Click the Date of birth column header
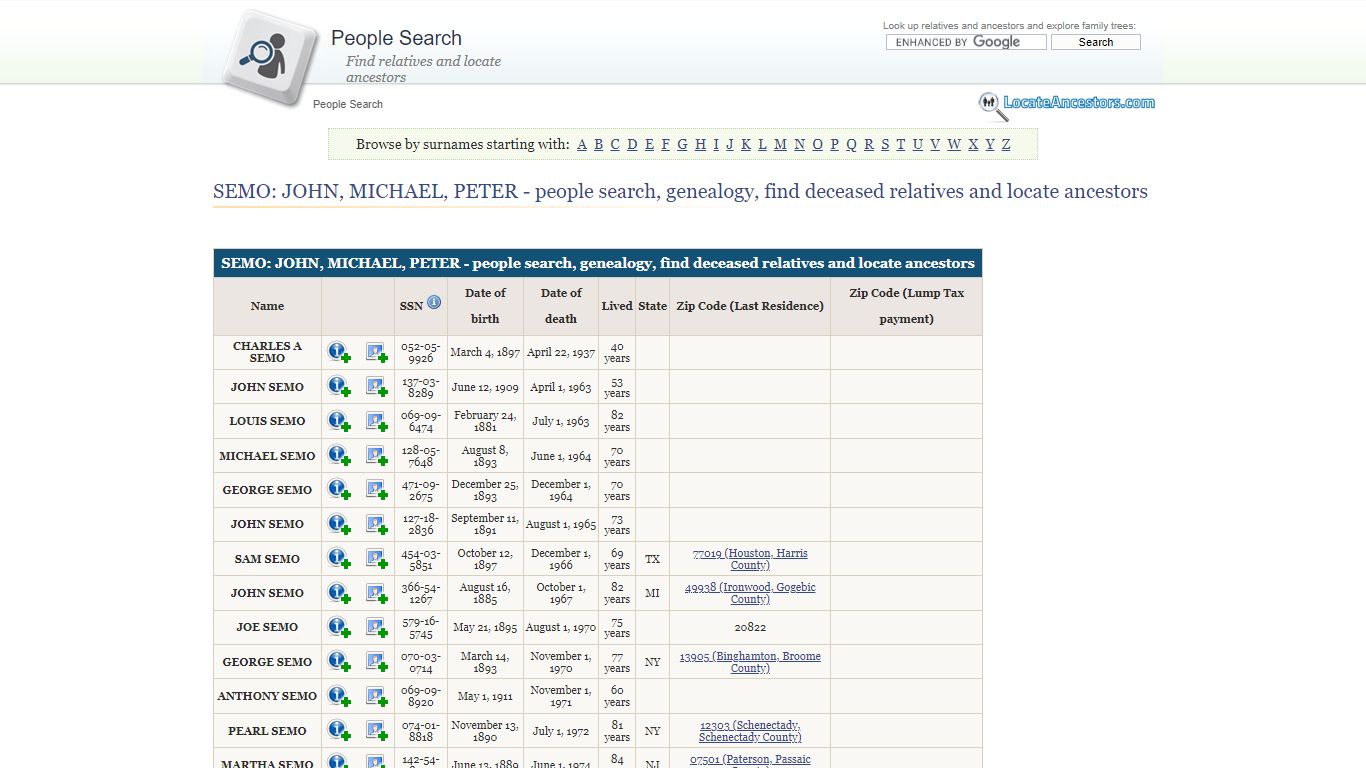The image size is (1366, 768). coord(485,306)
